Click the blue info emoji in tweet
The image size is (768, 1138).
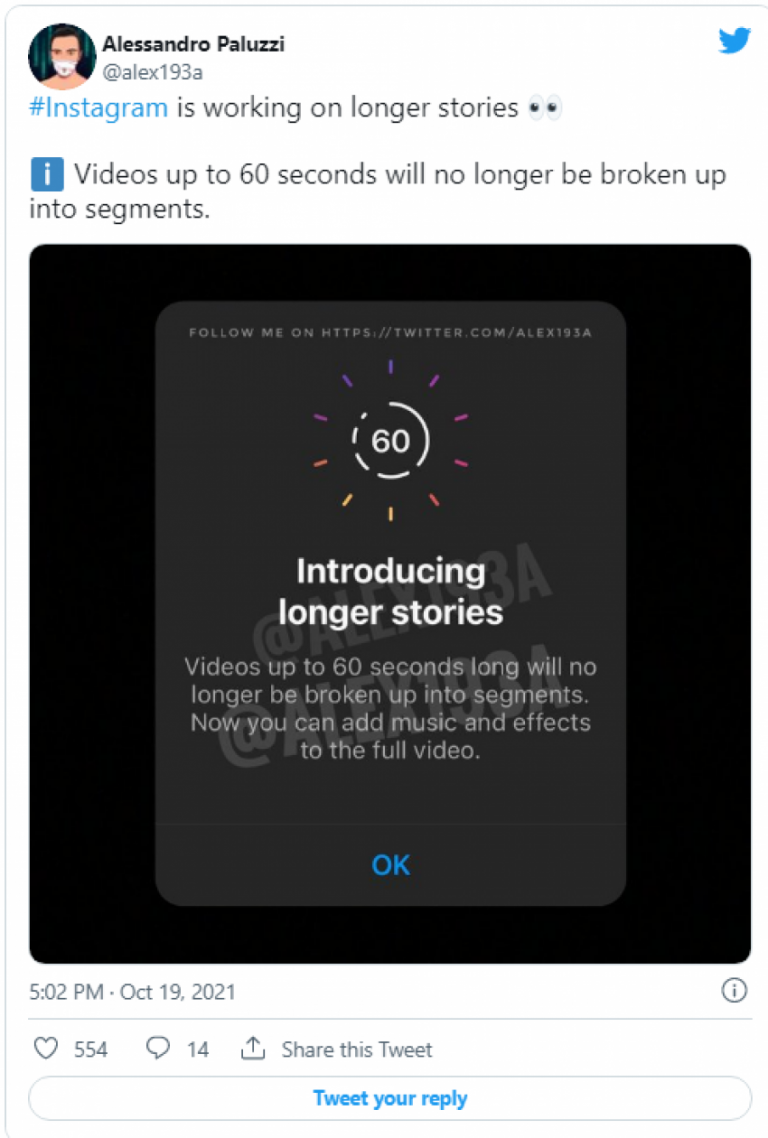click(47, 174)
